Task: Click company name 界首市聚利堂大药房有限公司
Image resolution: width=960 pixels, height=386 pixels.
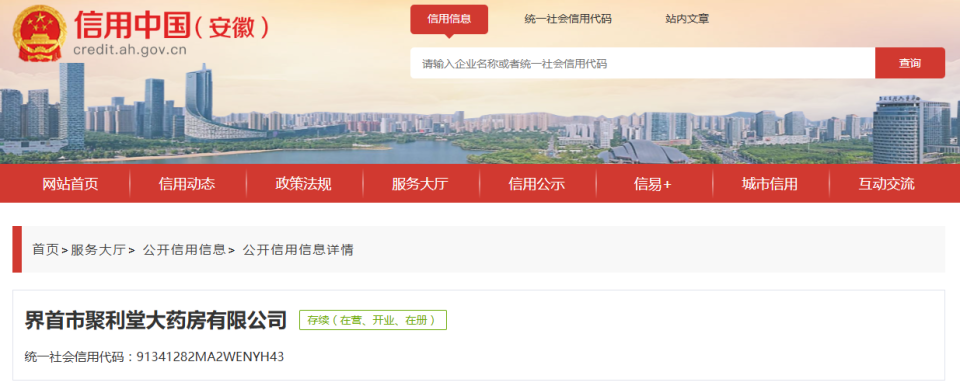Action: coord(156,320)
